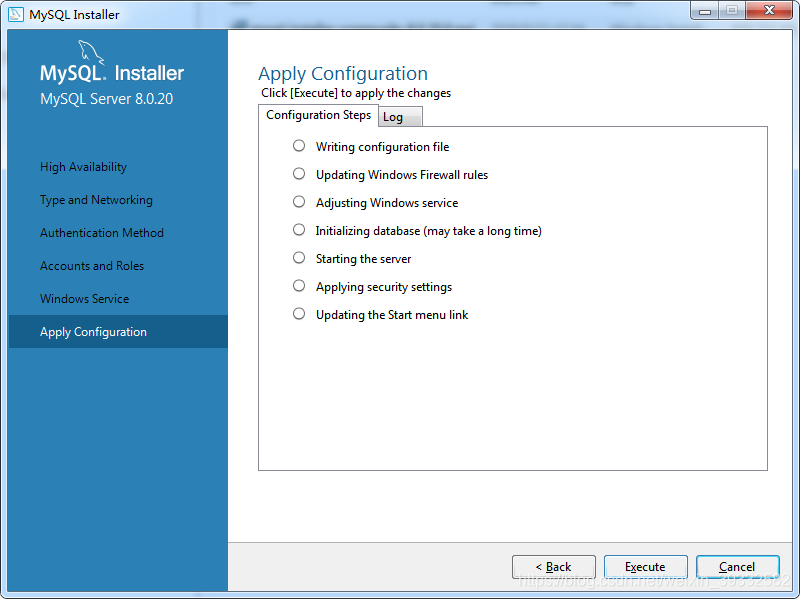
Task: Open the Configuration Steps tab
Action: click(x=318, y=115)
